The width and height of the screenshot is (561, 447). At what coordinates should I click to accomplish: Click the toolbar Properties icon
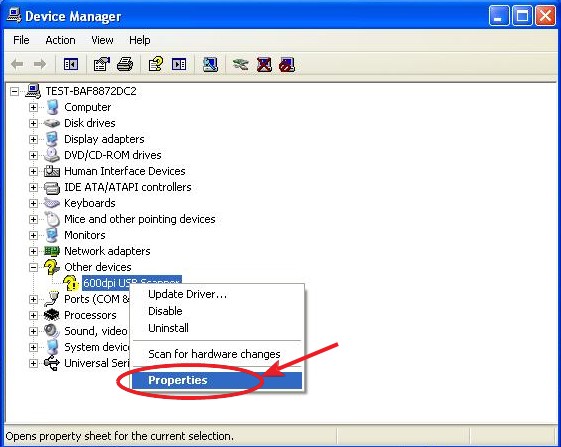102,65
